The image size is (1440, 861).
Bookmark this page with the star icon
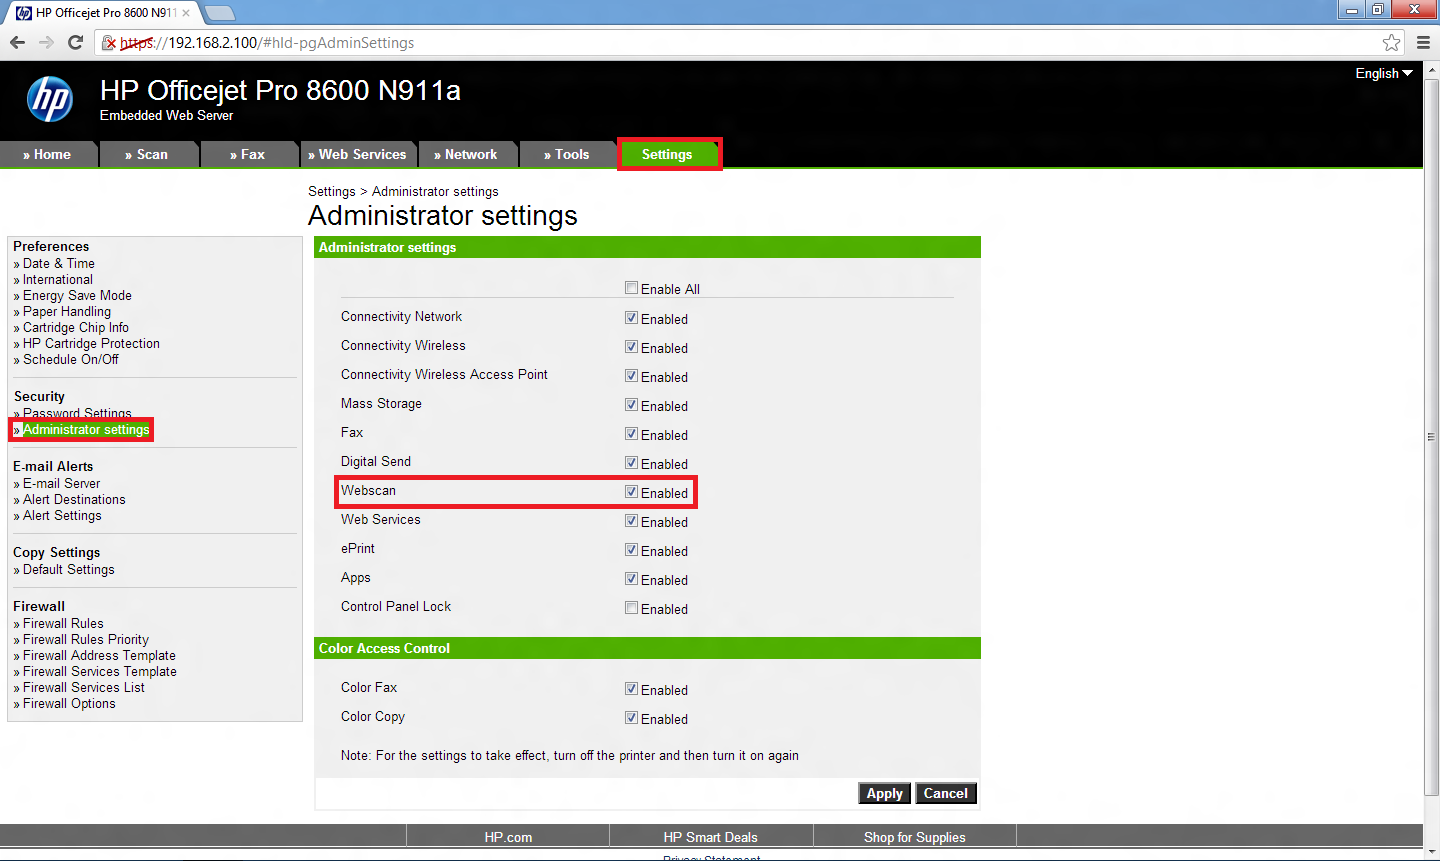pos(1391,42)
